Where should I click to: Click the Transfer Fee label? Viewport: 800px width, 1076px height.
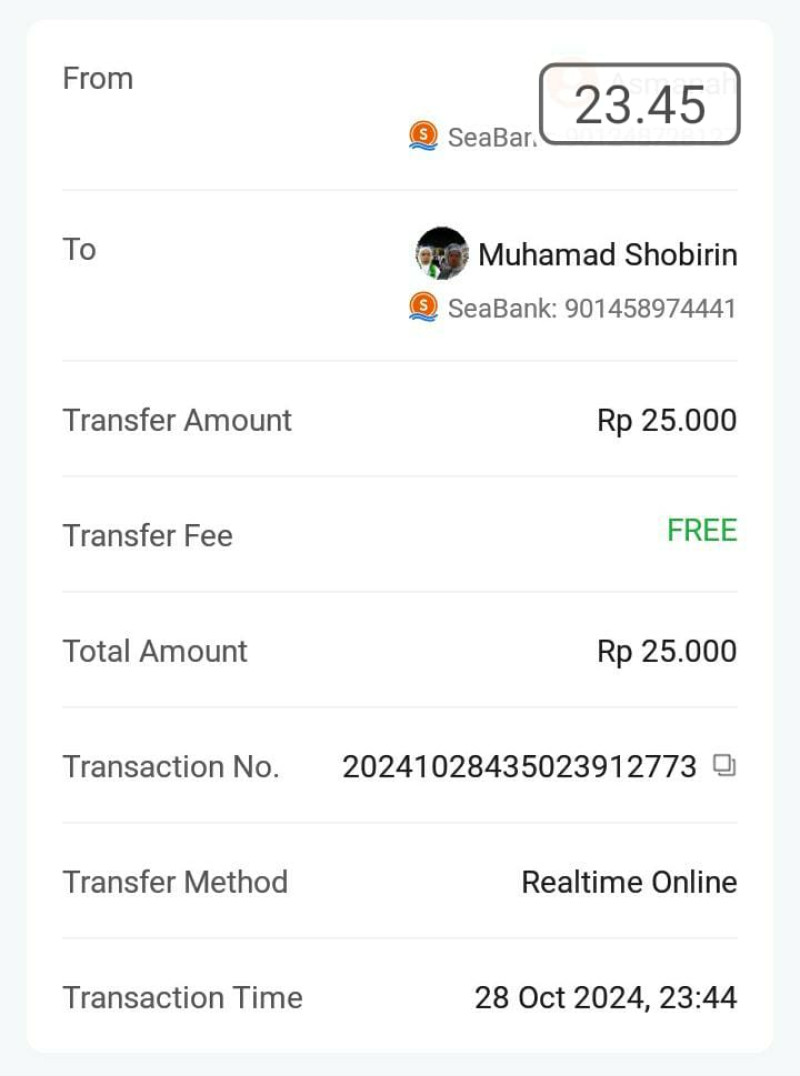[x=147, y=536]
